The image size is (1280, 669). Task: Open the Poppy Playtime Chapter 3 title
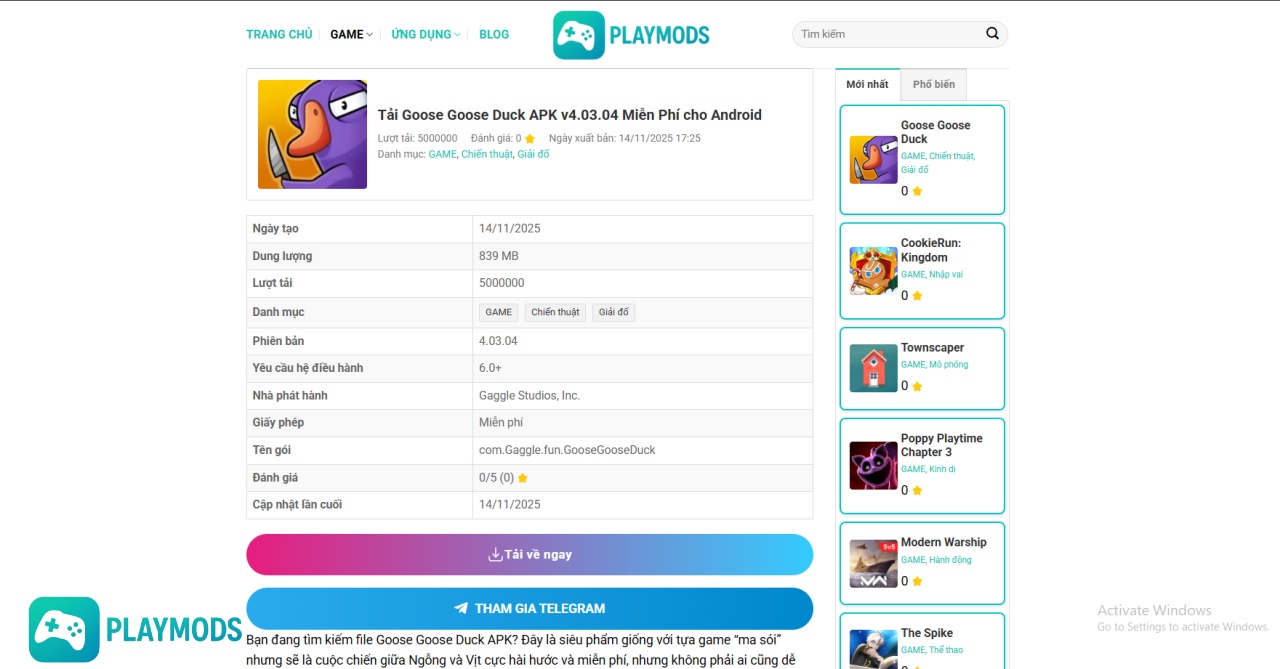942,445
